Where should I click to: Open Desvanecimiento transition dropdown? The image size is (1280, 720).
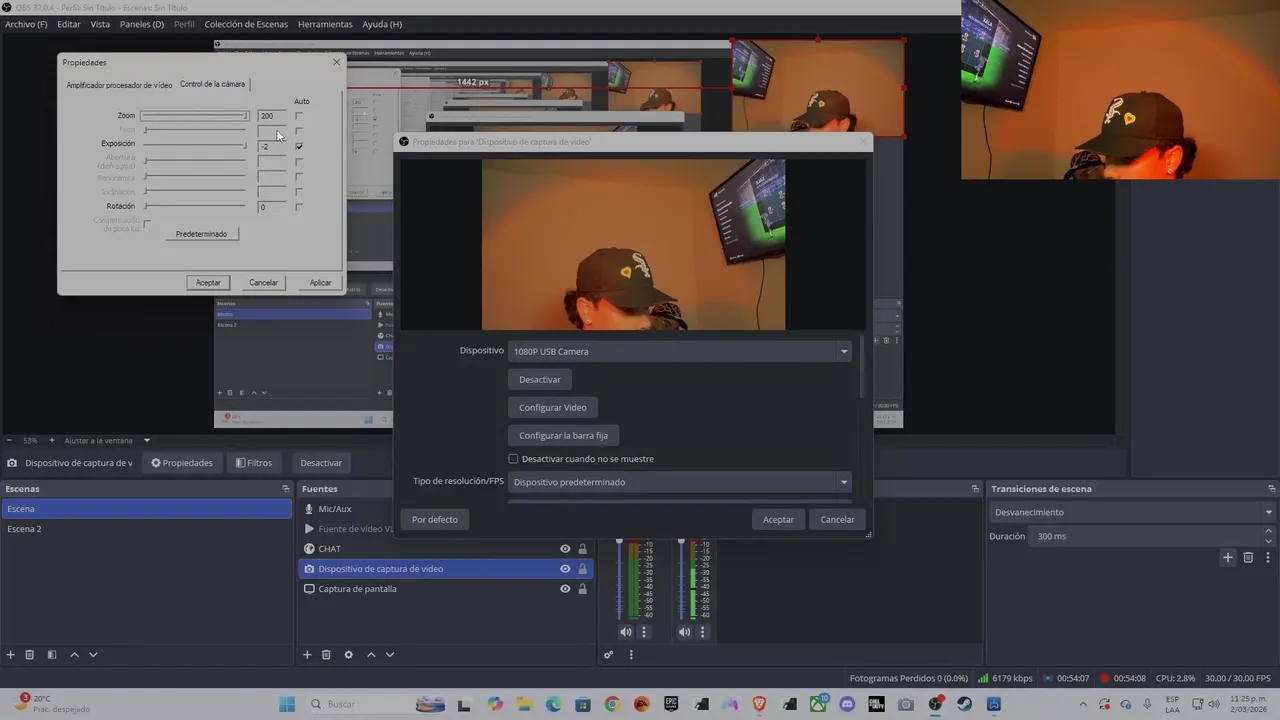(x=1134, y=512)
